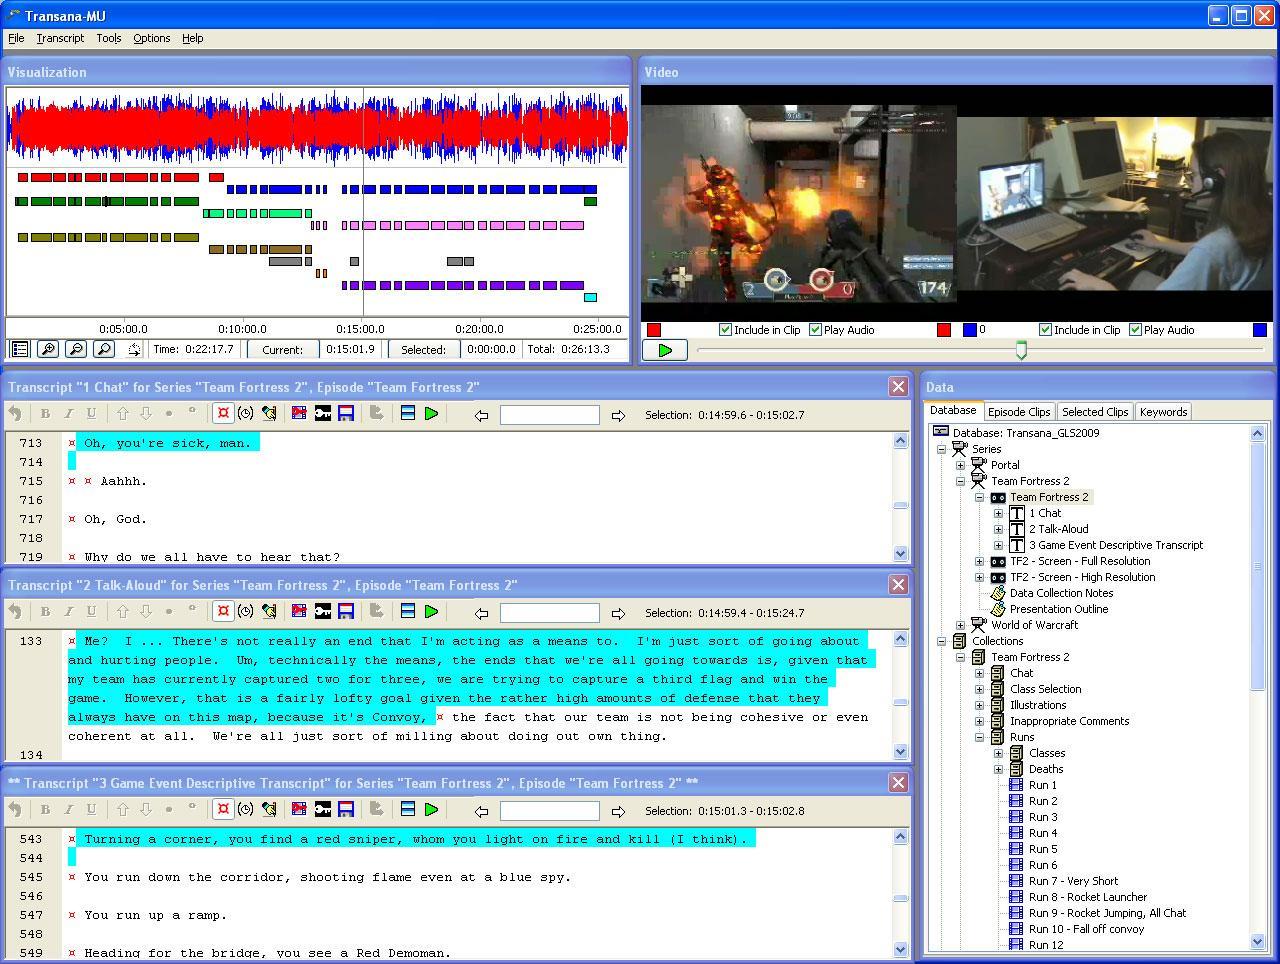
Task: Expand the World of Warcraft series node
Action: (960, 625)
